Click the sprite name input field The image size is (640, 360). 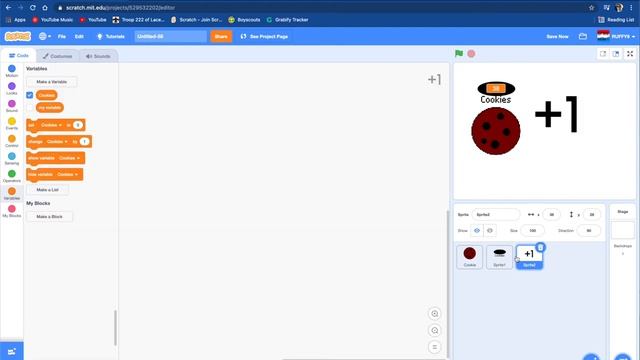tap(496, 214)
